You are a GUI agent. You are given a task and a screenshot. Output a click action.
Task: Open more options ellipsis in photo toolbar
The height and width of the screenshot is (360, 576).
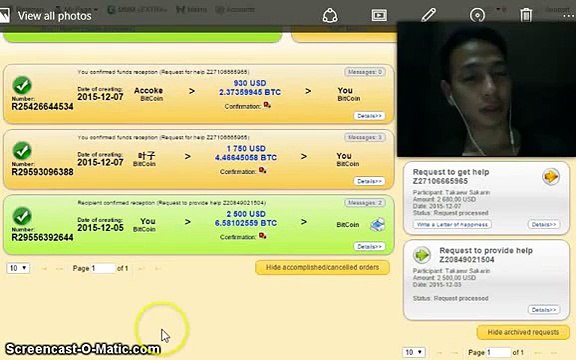point(569,16)
